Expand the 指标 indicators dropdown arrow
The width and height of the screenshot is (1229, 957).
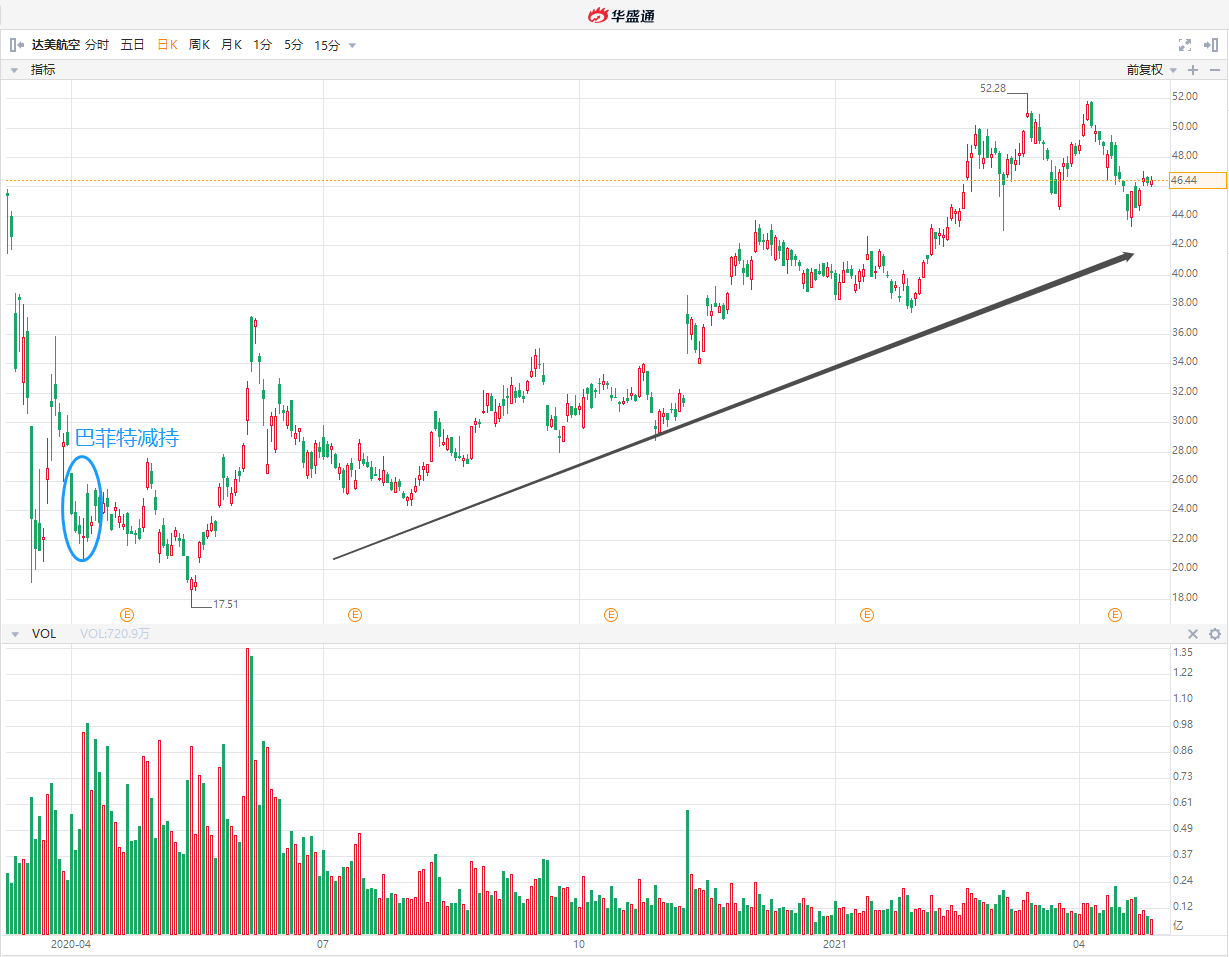15,70
